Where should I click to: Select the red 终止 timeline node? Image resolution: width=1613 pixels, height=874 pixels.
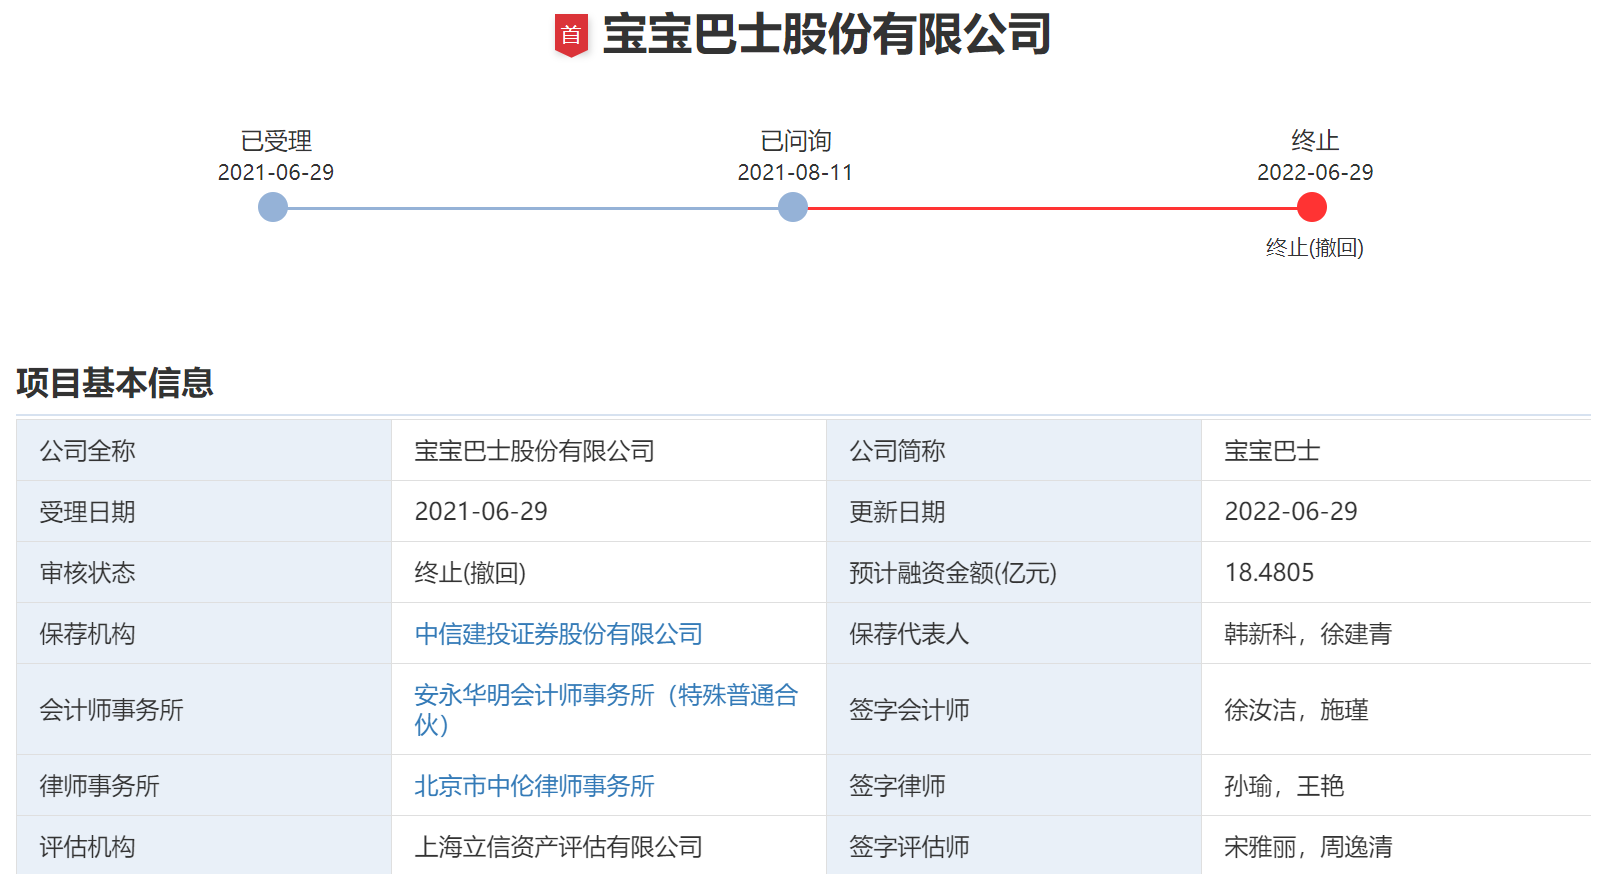1312,208
